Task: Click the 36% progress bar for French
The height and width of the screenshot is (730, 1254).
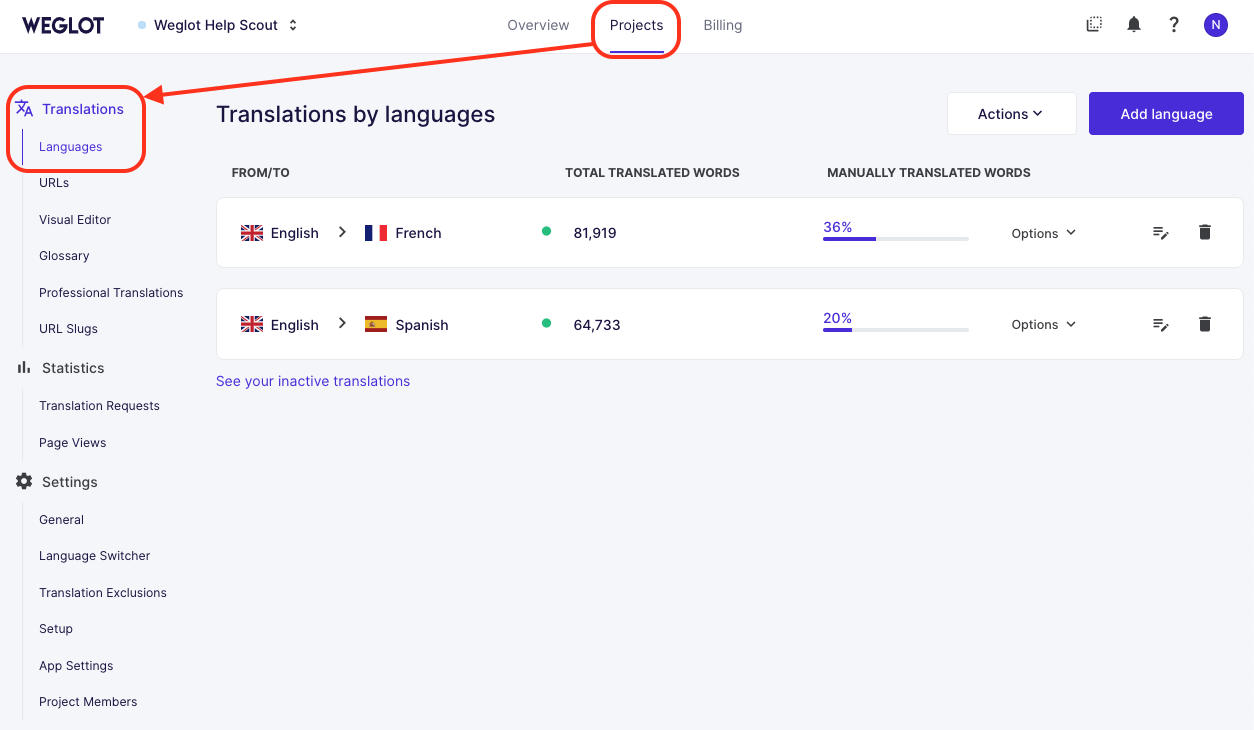Action: point(895,239)
